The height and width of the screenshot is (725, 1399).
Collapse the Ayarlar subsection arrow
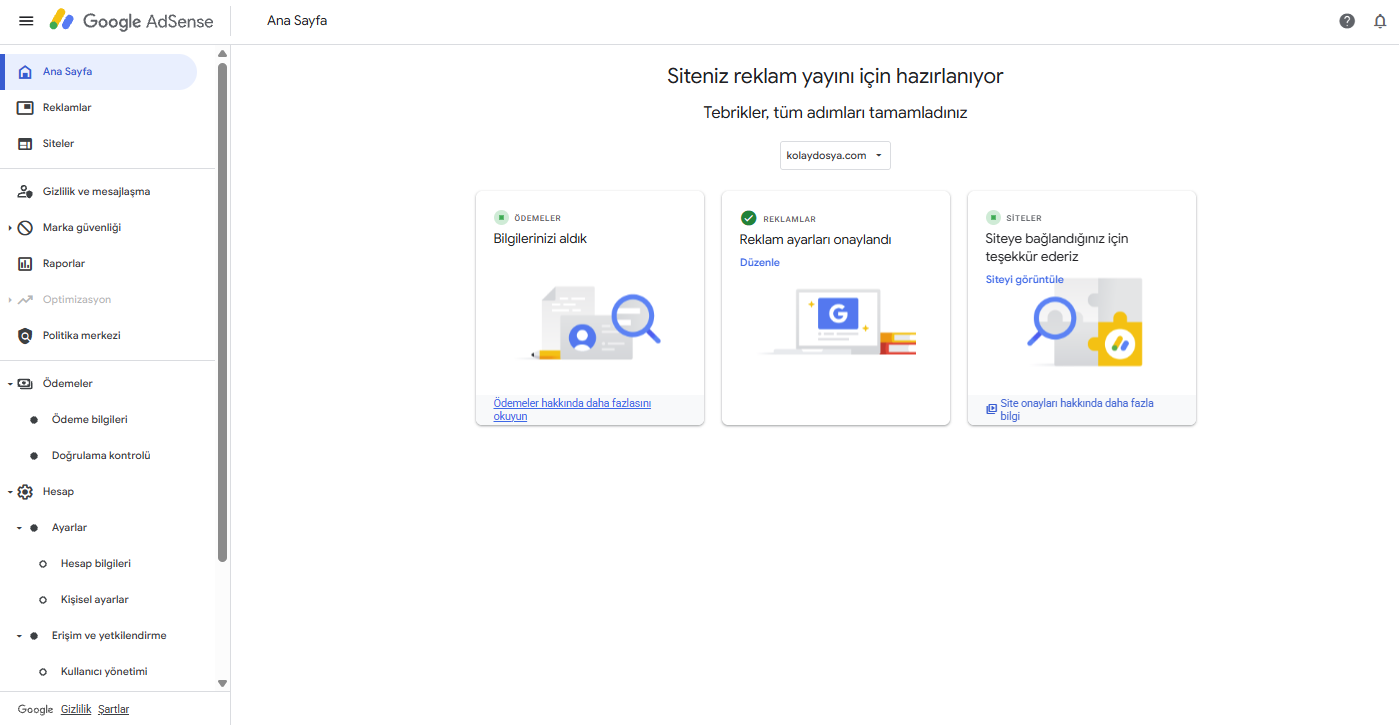(19, 528)
